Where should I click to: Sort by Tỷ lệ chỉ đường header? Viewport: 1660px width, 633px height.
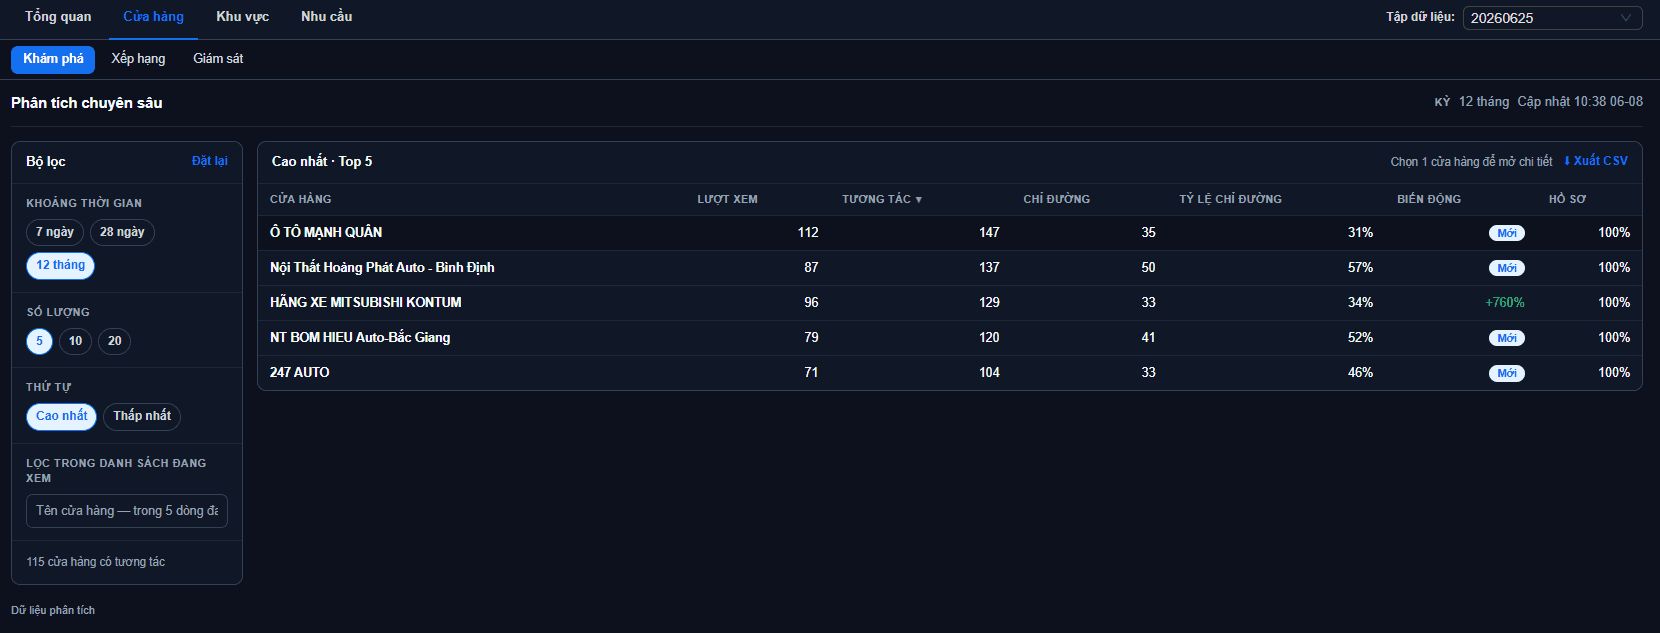coord(1230,199)
